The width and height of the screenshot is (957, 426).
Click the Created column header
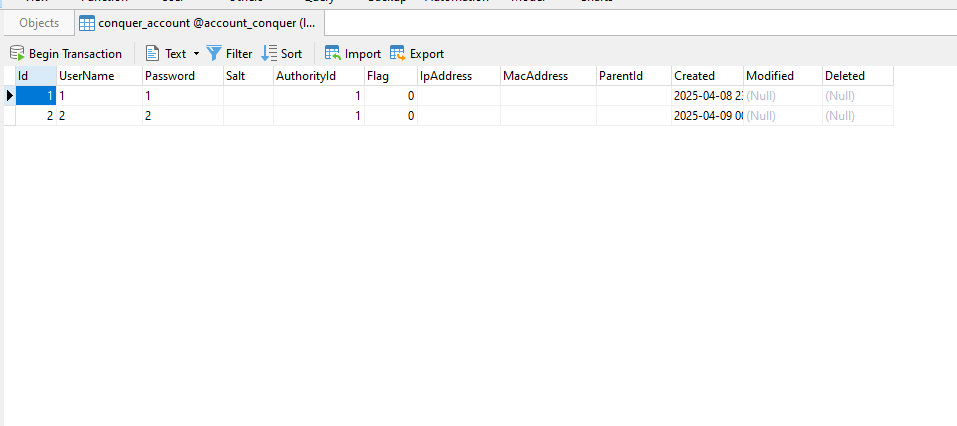click(694, 76)
